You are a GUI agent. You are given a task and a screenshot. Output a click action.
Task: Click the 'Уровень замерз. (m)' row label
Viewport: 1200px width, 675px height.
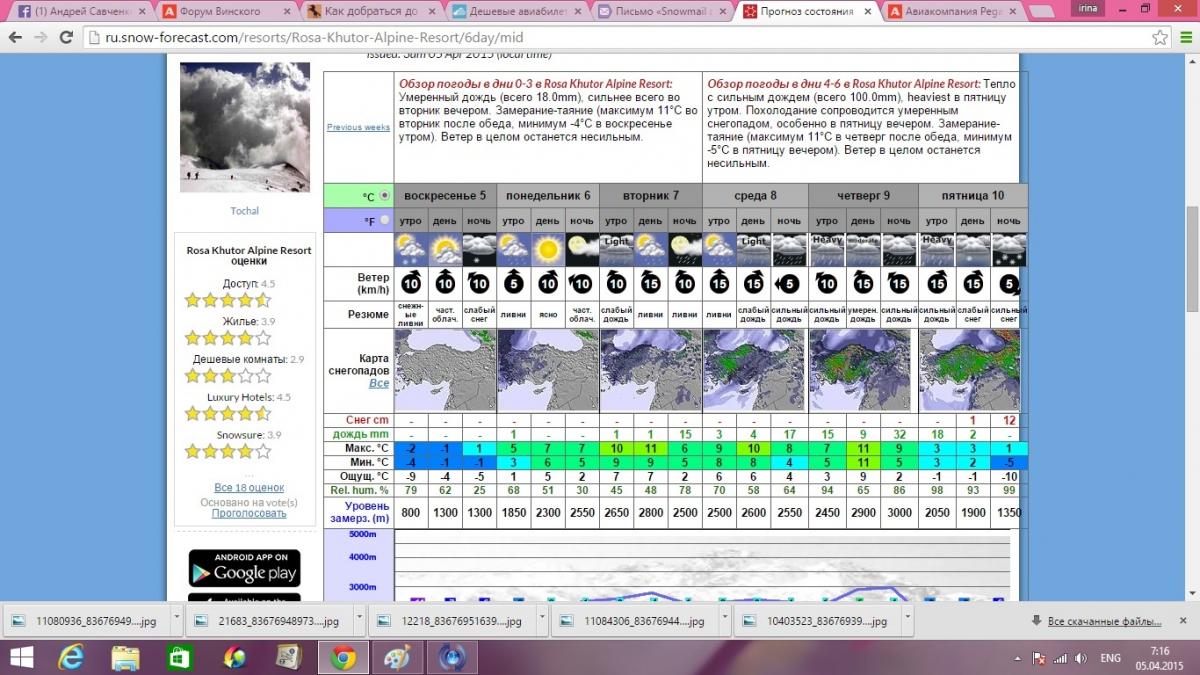point(359,512)
